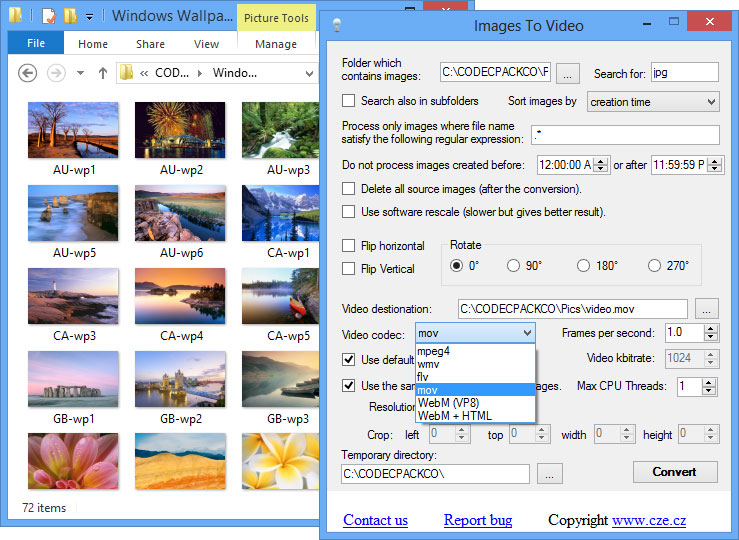Select wmv in the video codec list
739x540 pixels.
428,364
